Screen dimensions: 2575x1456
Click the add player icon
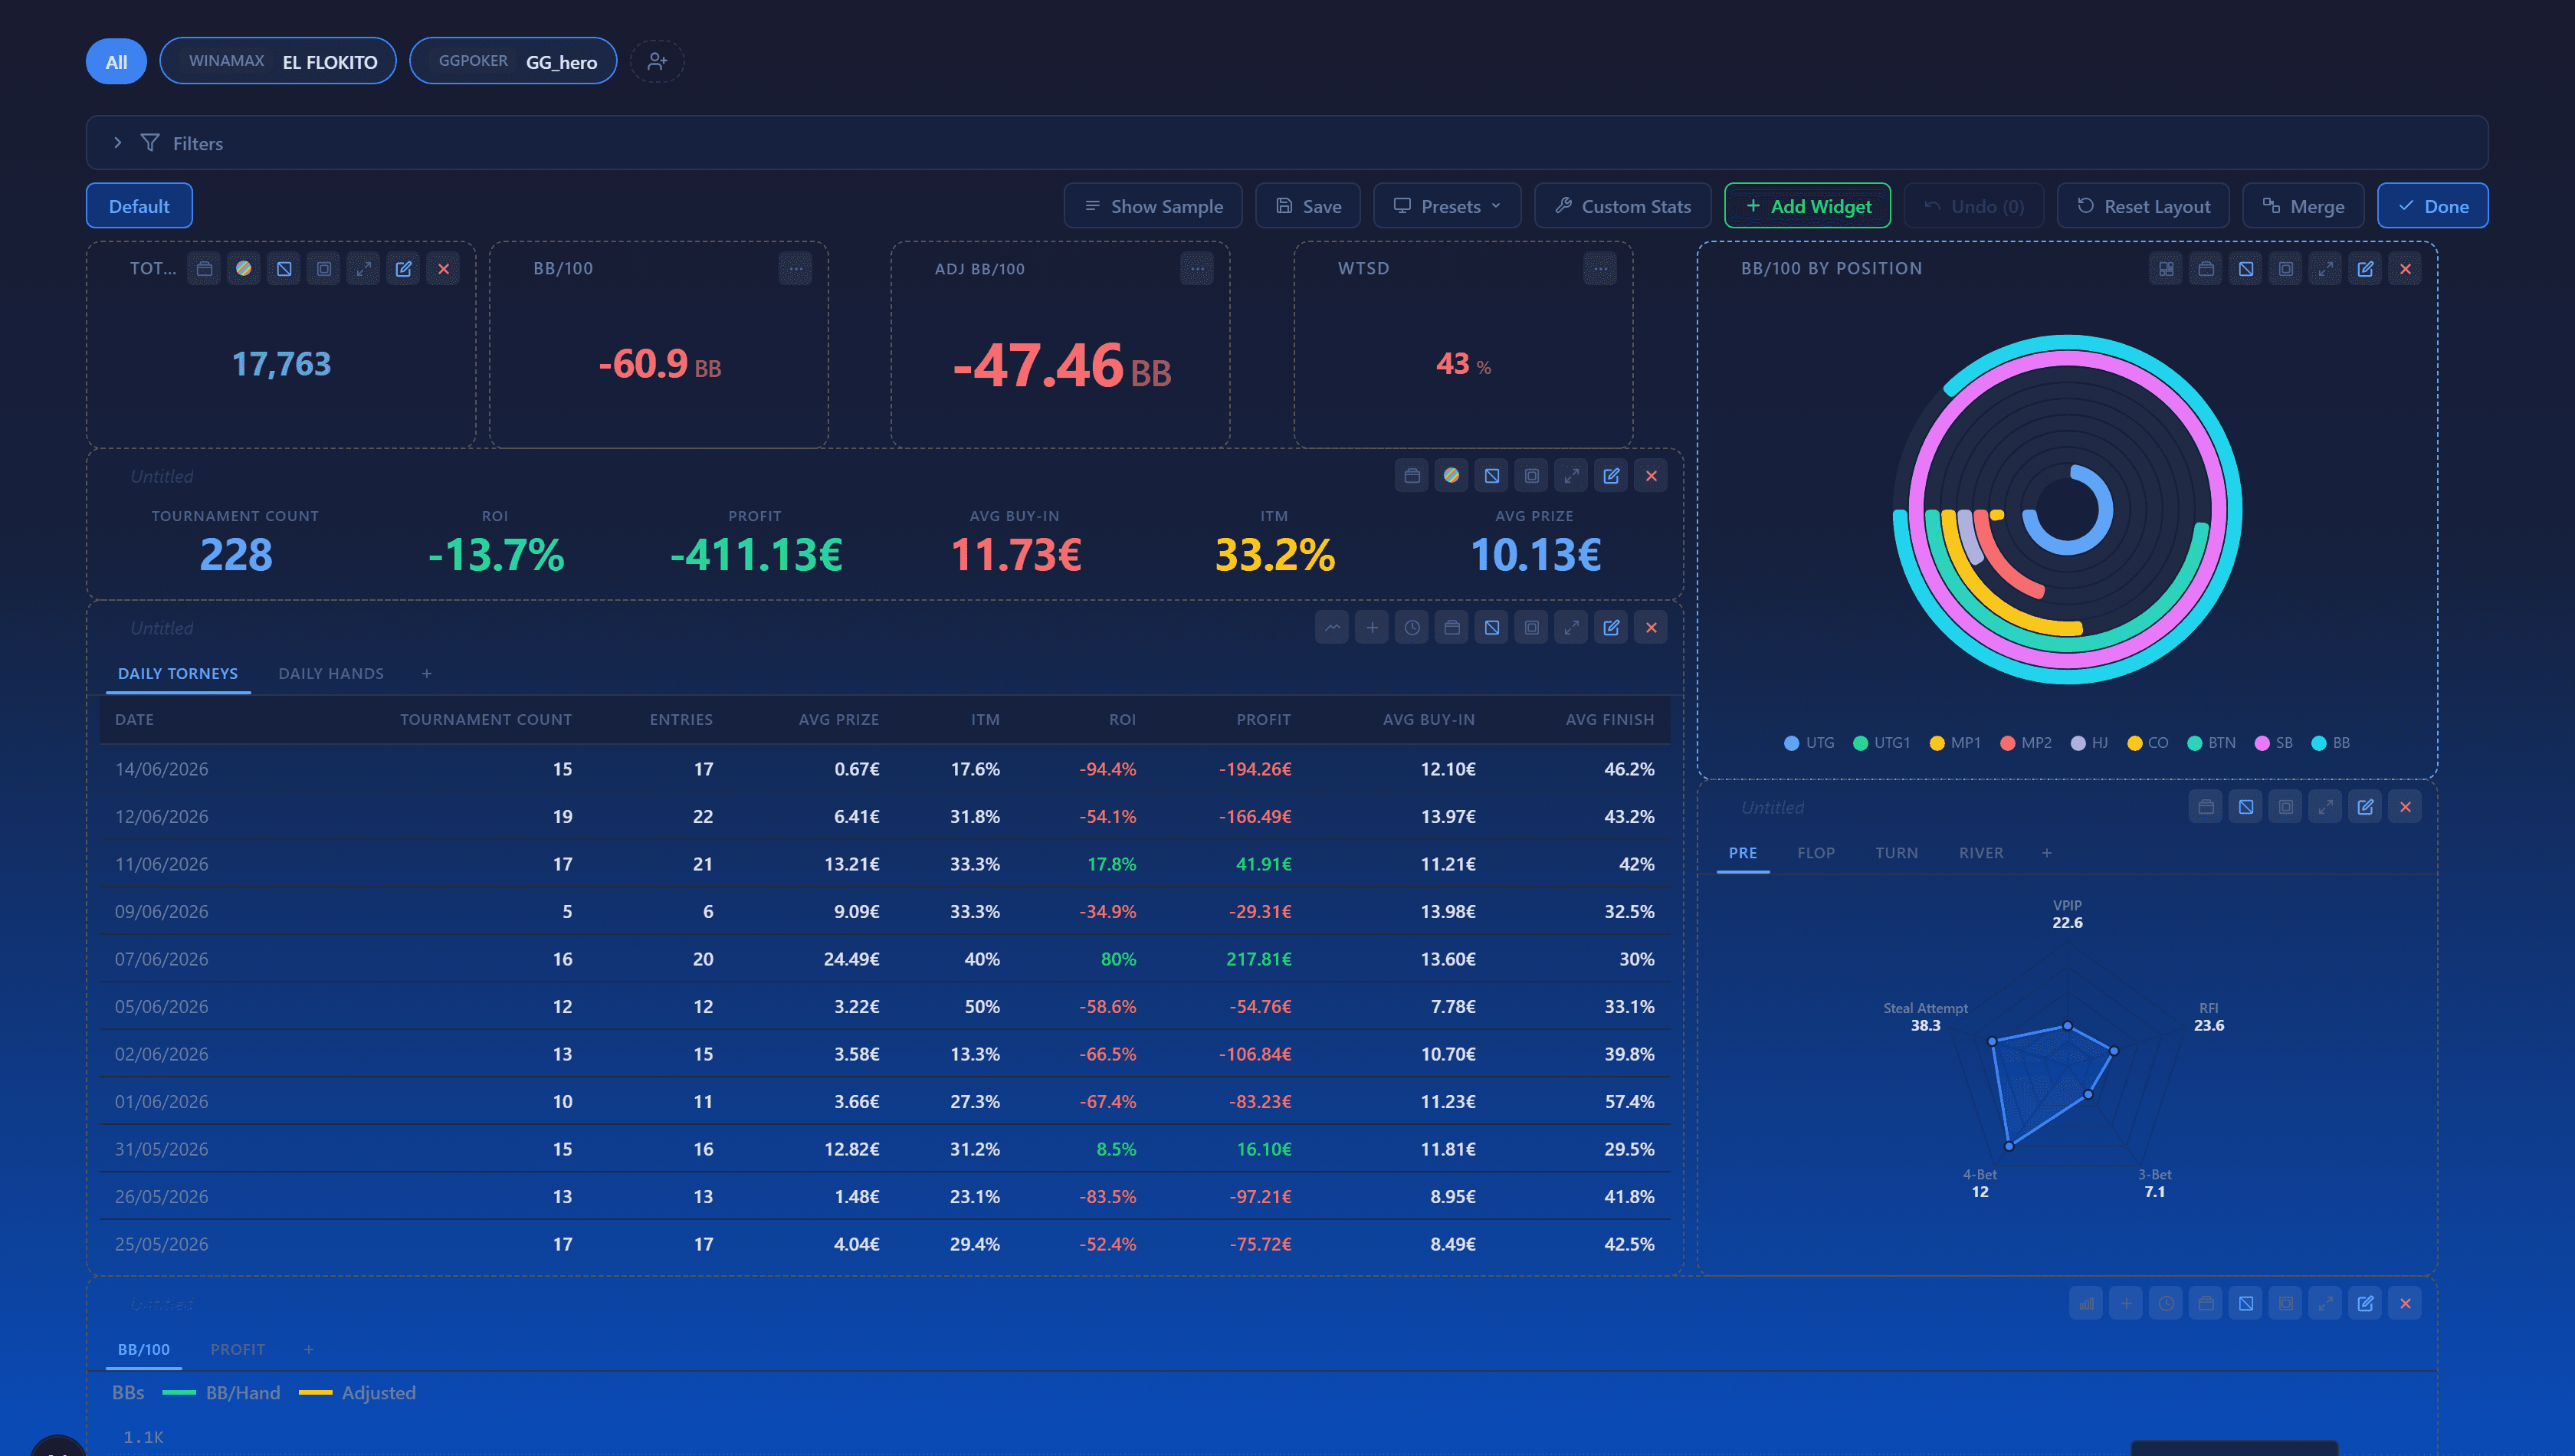point(657,62)
